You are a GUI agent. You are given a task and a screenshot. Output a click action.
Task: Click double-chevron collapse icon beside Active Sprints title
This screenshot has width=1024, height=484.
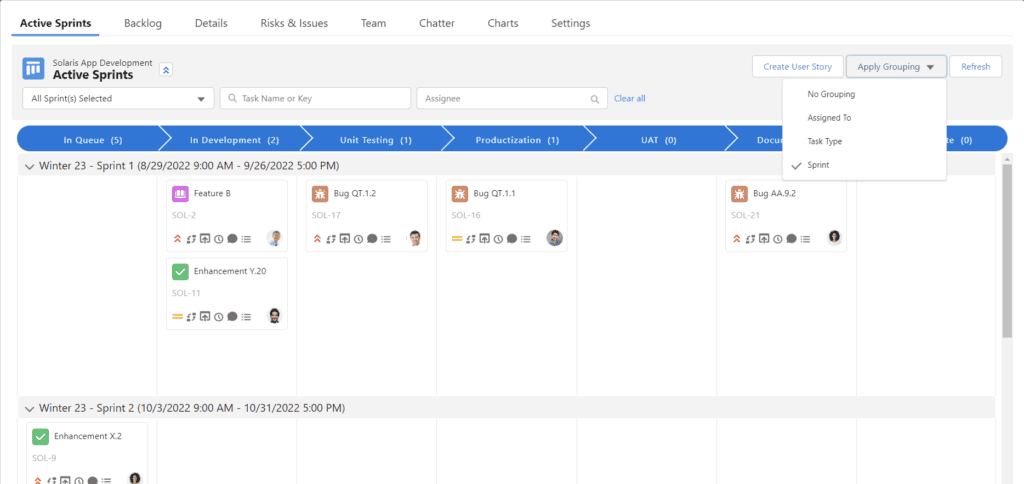tap(167, 69)
